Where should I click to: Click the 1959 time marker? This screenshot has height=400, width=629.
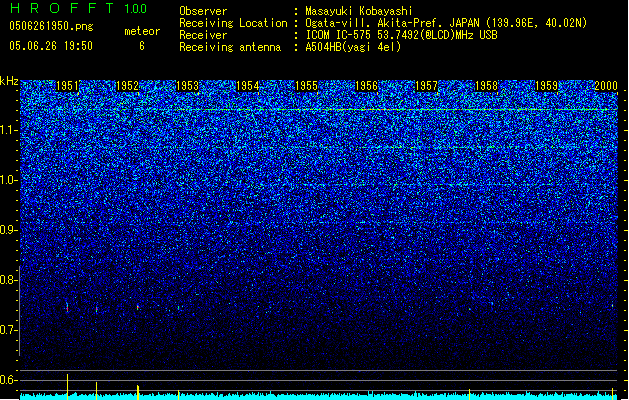(546, 86)
